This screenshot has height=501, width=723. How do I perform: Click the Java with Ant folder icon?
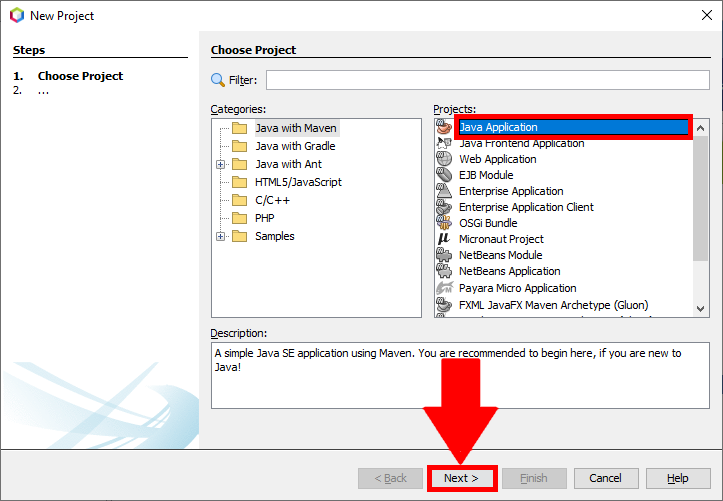[239, 164]
